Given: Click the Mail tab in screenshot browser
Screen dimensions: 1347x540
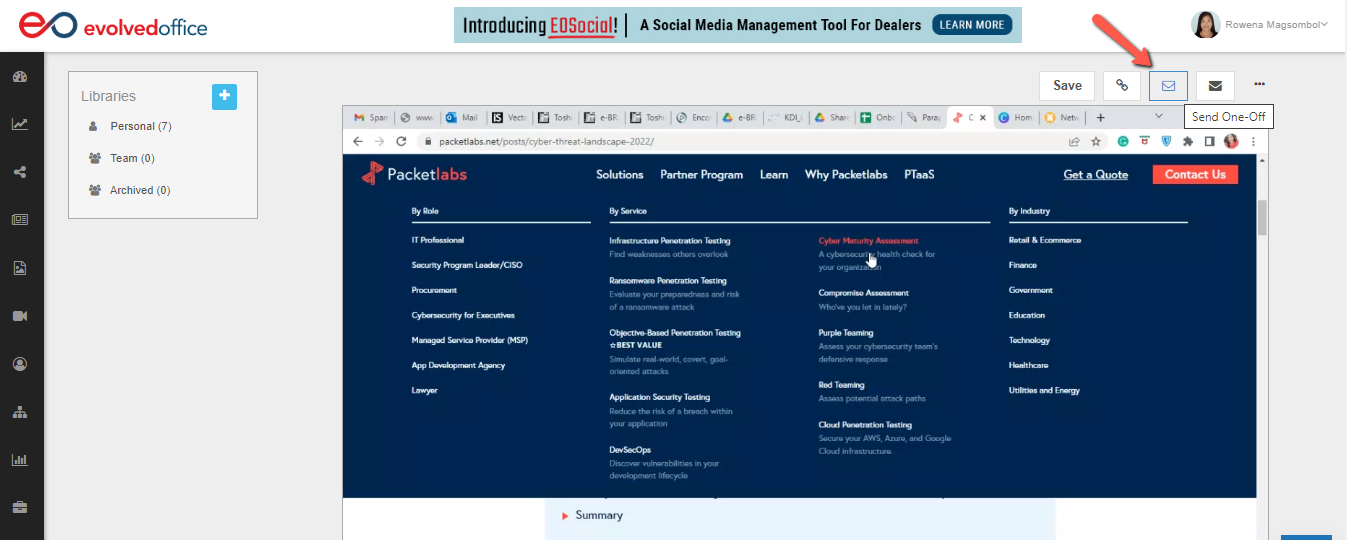Looking at the screenshot, I should click(x=462, y=117).
